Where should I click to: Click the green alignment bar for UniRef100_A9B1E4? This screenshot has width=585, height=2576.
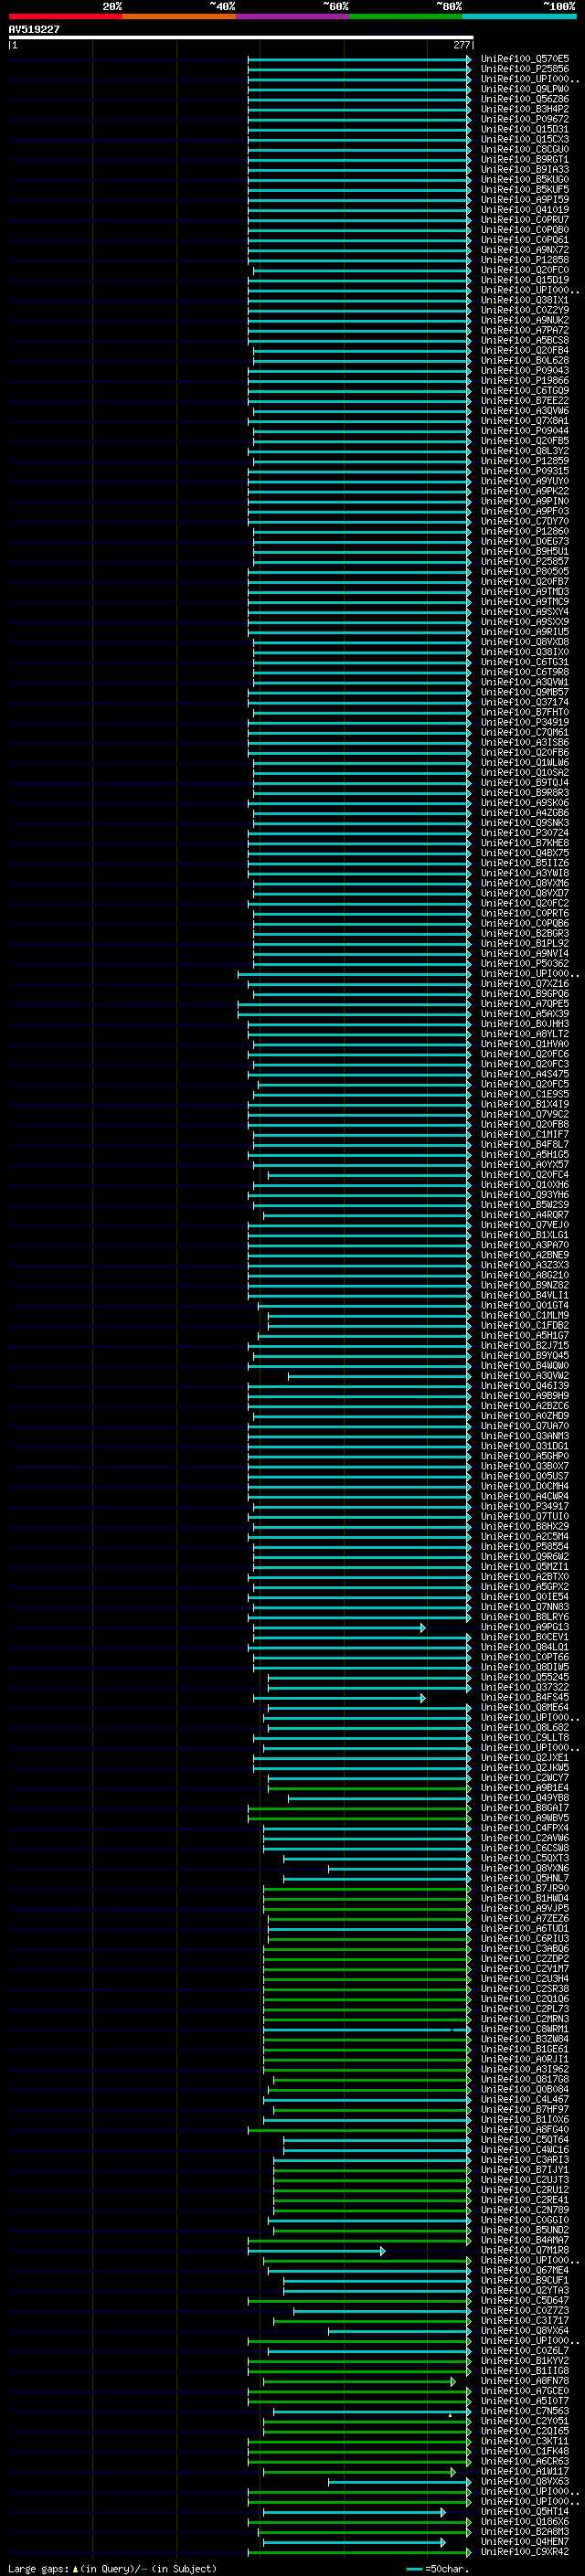[370, 1788]
